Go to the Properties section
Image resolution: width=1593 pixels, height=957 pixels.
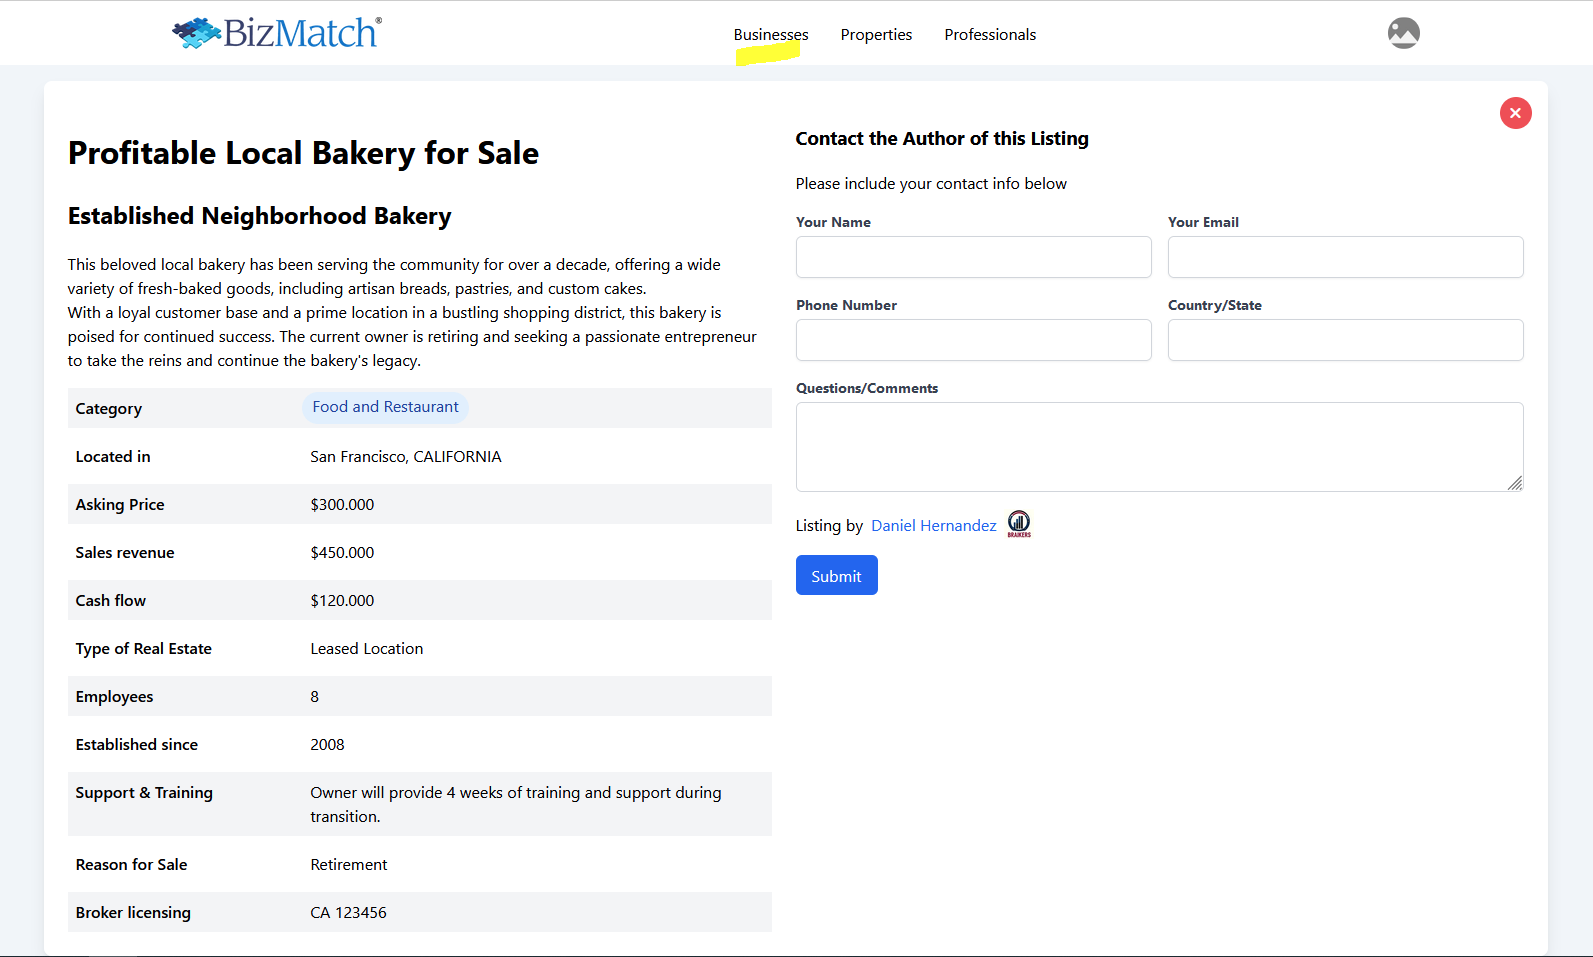click(x=876, y=35)
